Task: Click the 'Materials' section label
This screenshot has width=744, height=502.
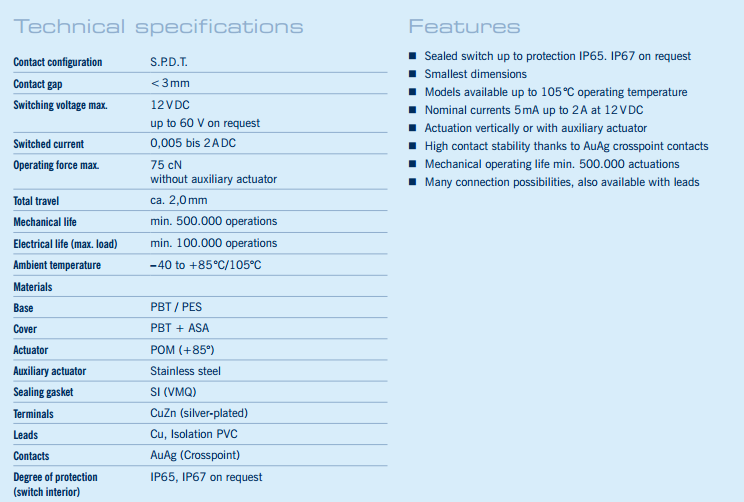Action: 33,287
